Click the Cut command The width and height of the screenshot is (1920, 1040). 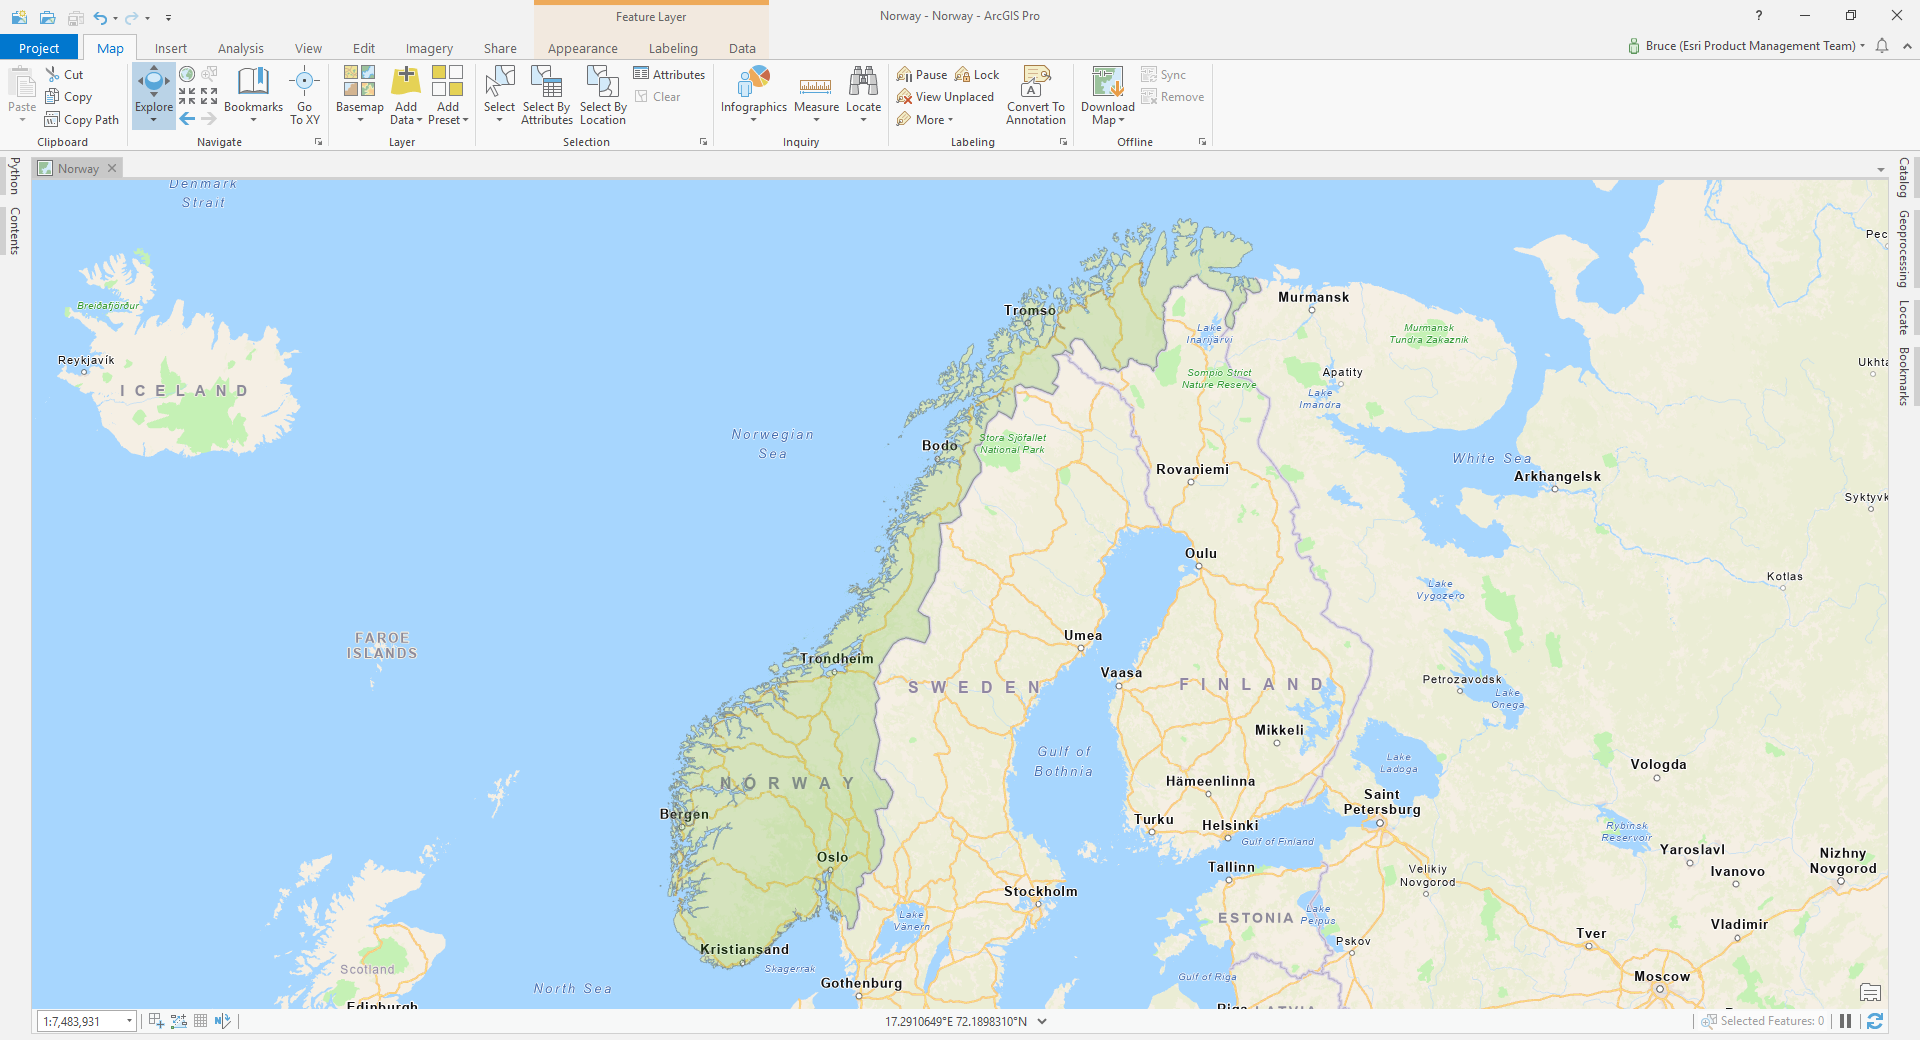64,74
